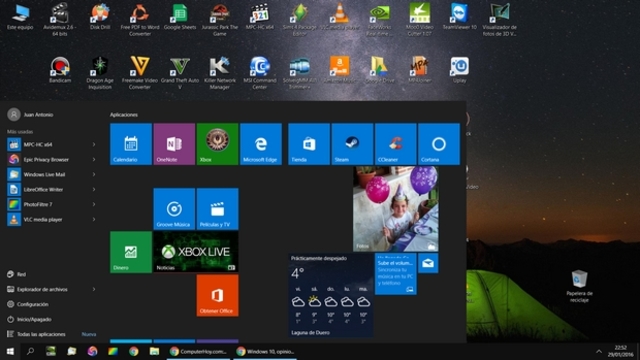Expand LibreOffice Writer jump list arrow
The image size is (640, 360).
click(x=94, y=189)
